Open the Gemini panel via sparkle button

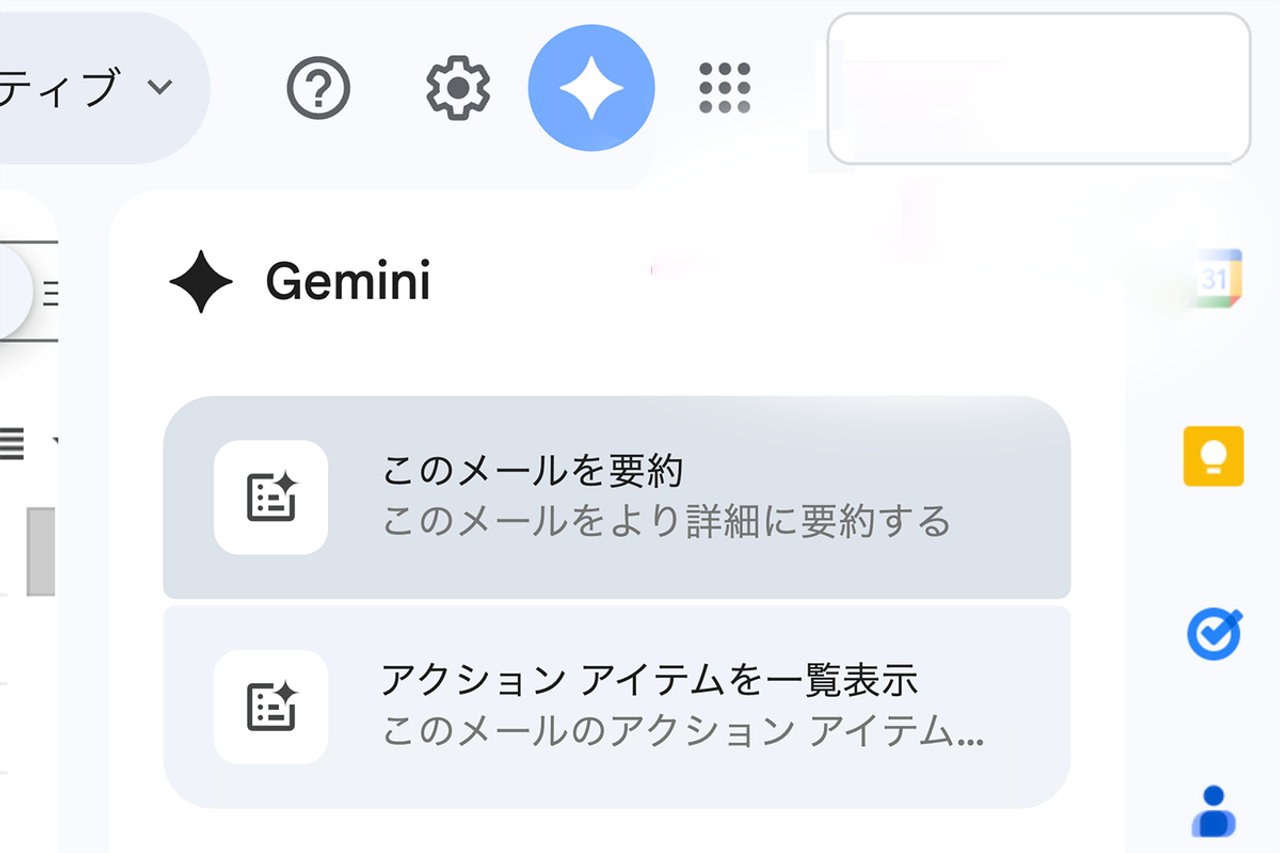(592, 87)
